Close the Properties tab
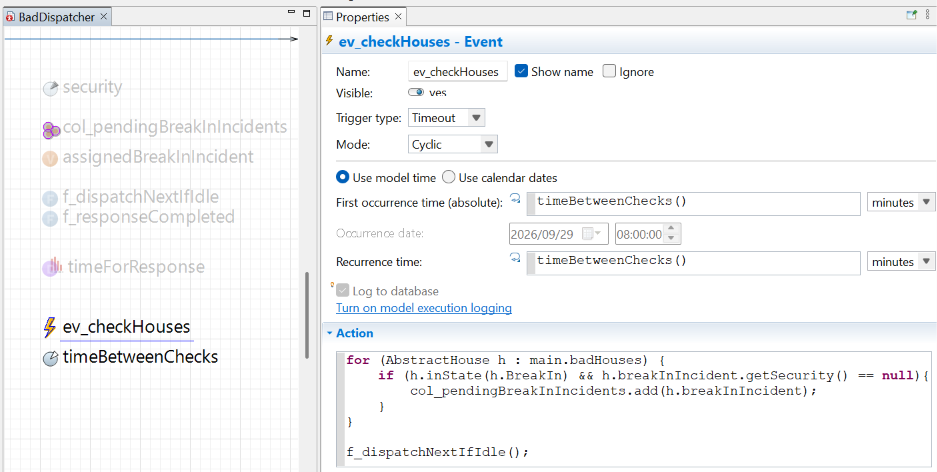 (398, 17)
